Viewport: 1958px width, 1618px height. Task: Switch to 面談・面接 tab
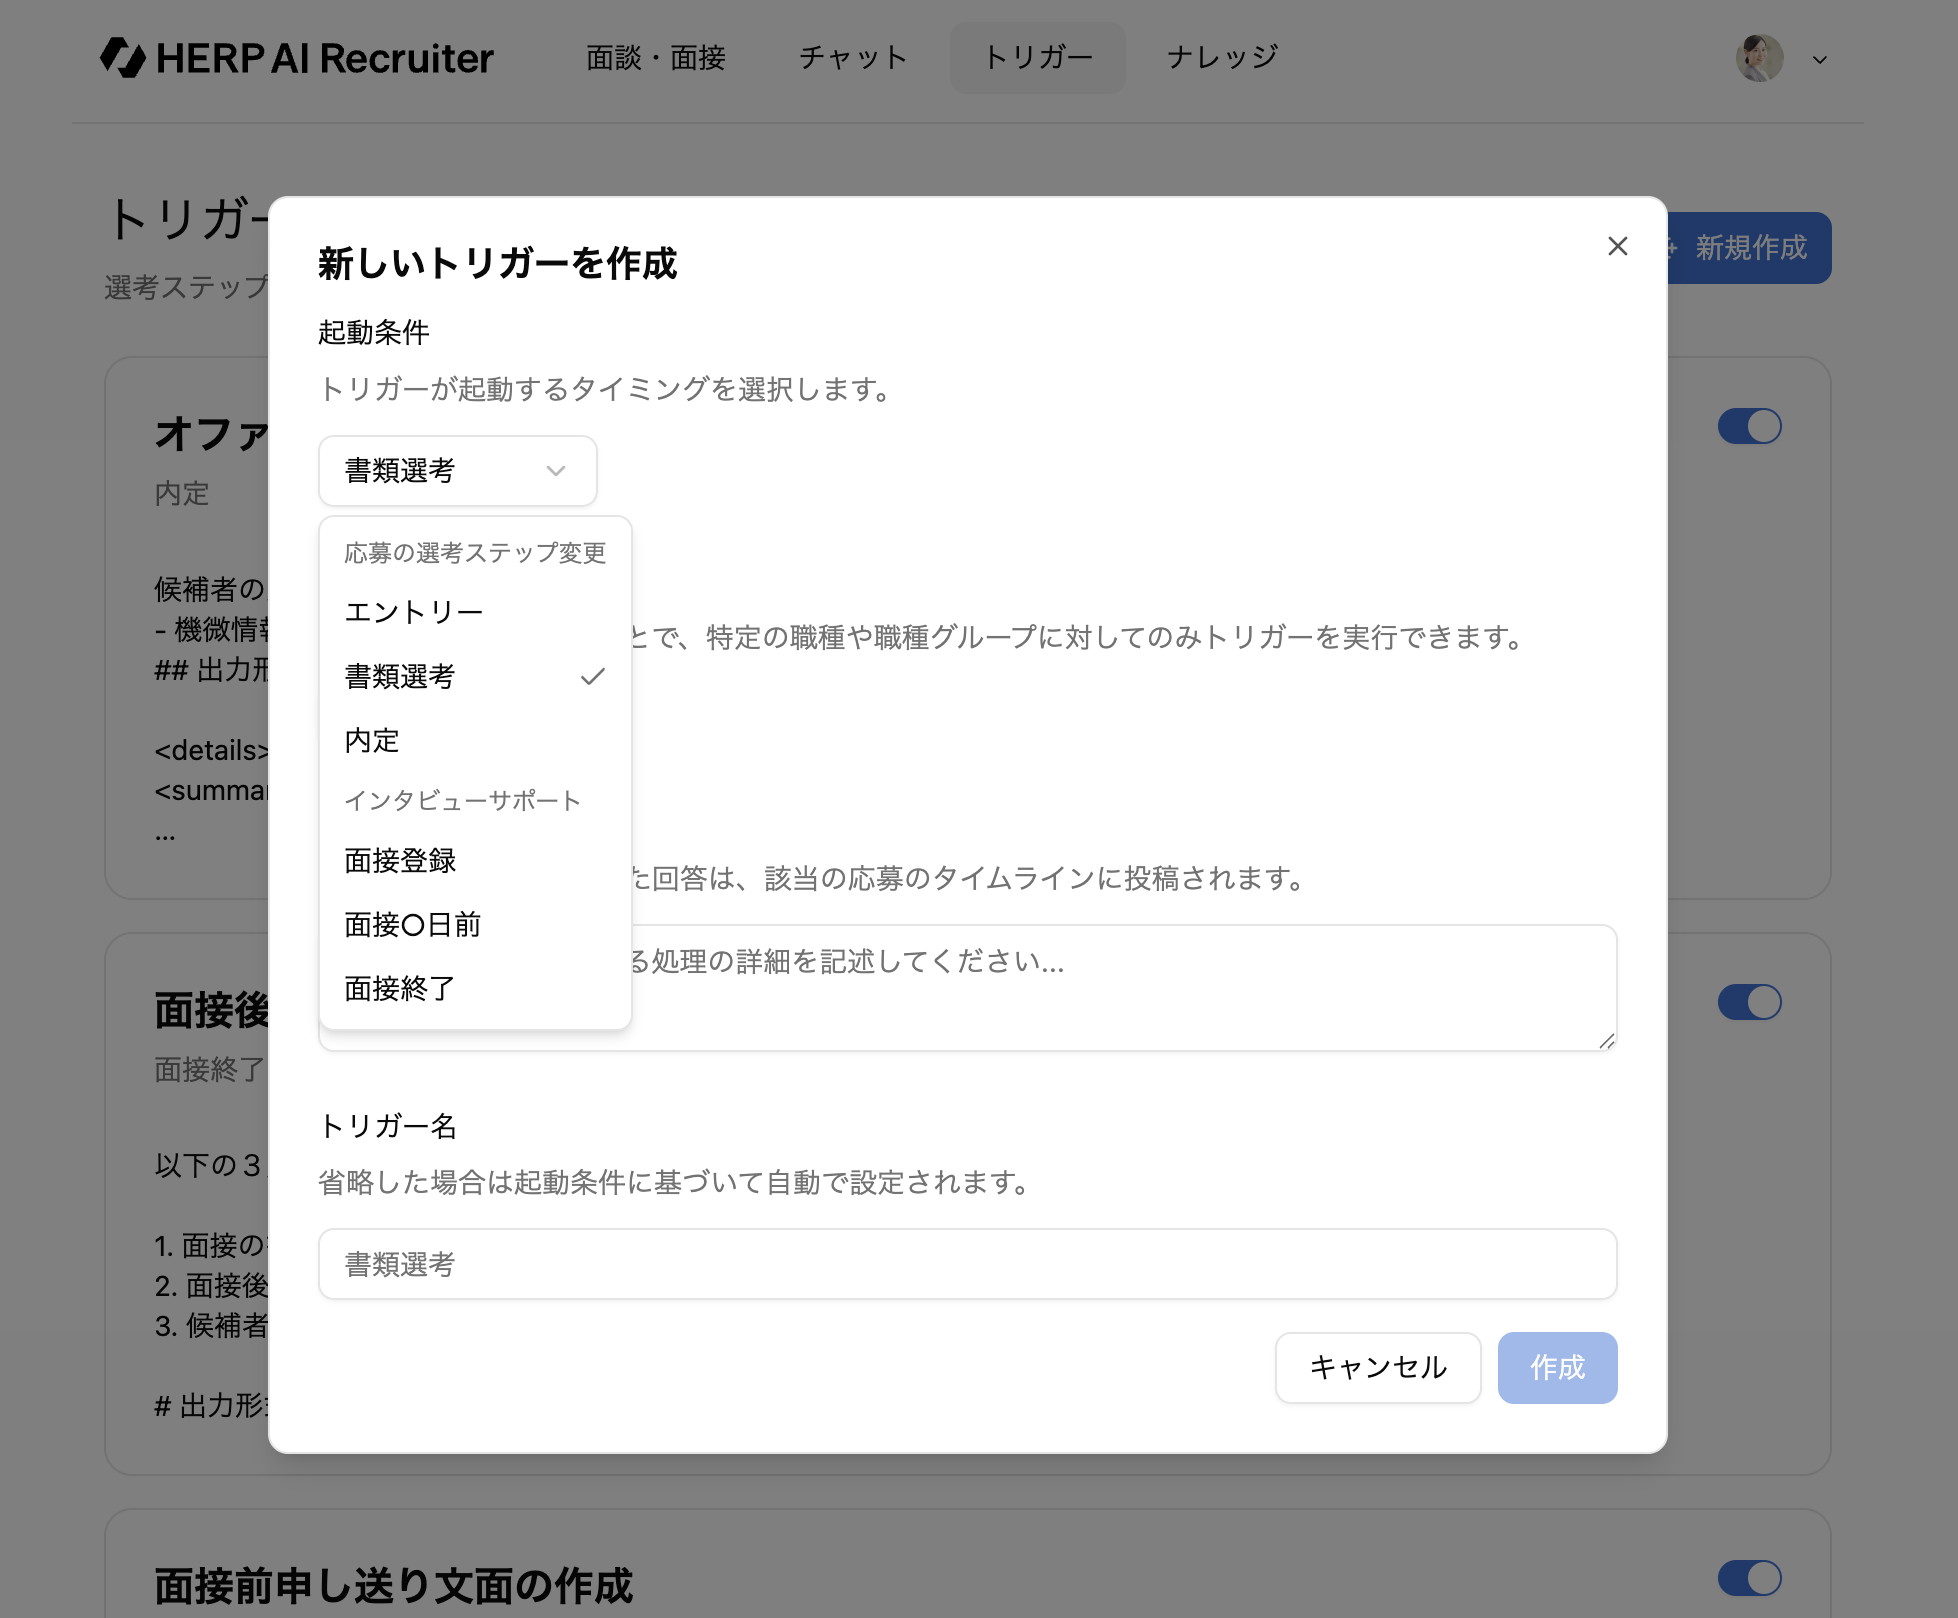[x=656, y=58]
